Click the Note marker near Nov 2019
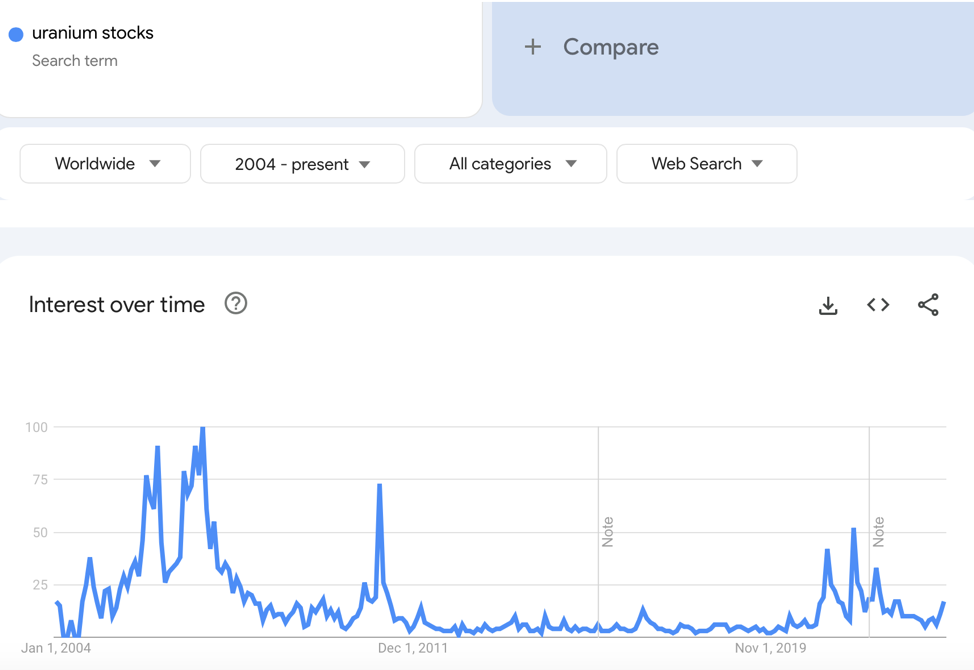The height and width of the screenshot is (670, 974). pyautogui.click(x=879, y=531)
